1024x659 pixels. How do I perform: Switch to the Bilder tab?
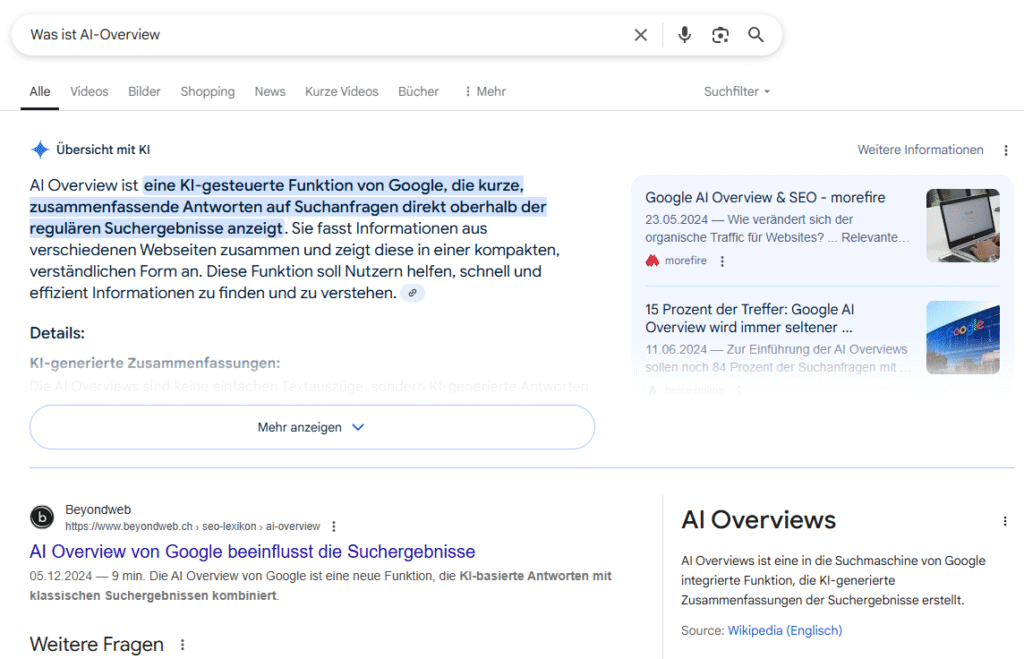(x=144, y=91)
